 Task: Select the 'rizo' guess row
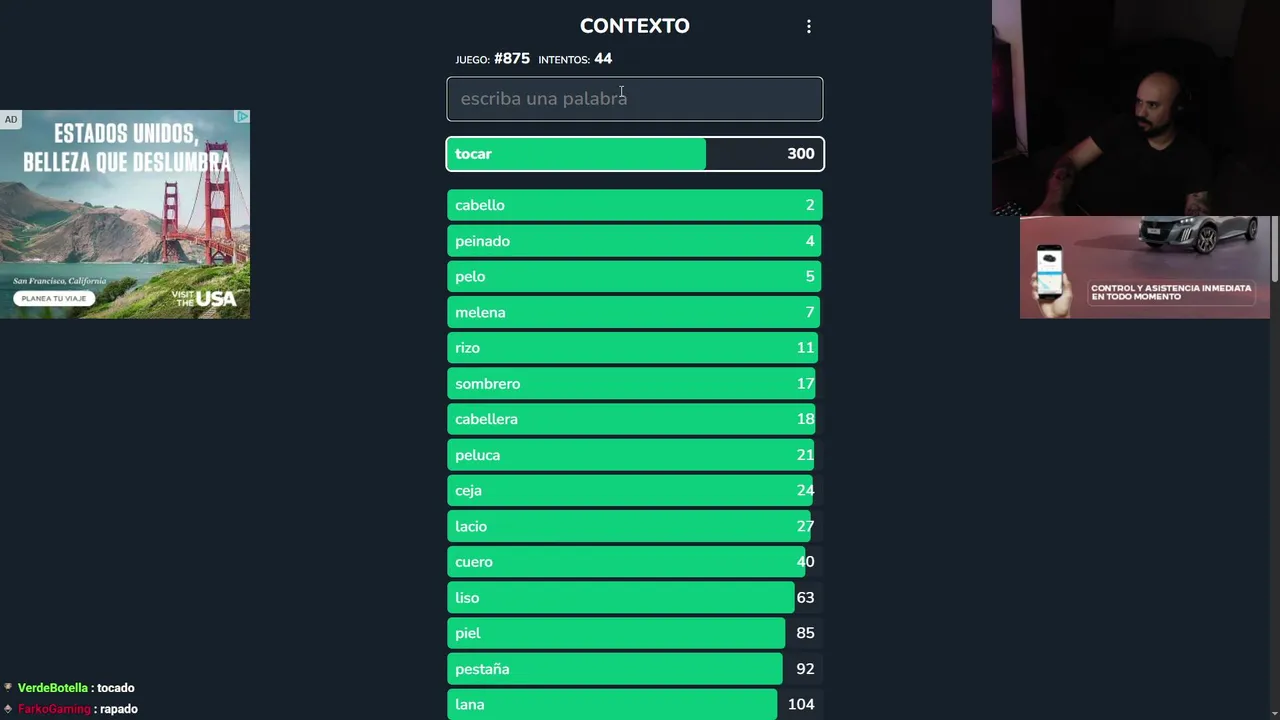pyautogui.click(x=634, y=348)
